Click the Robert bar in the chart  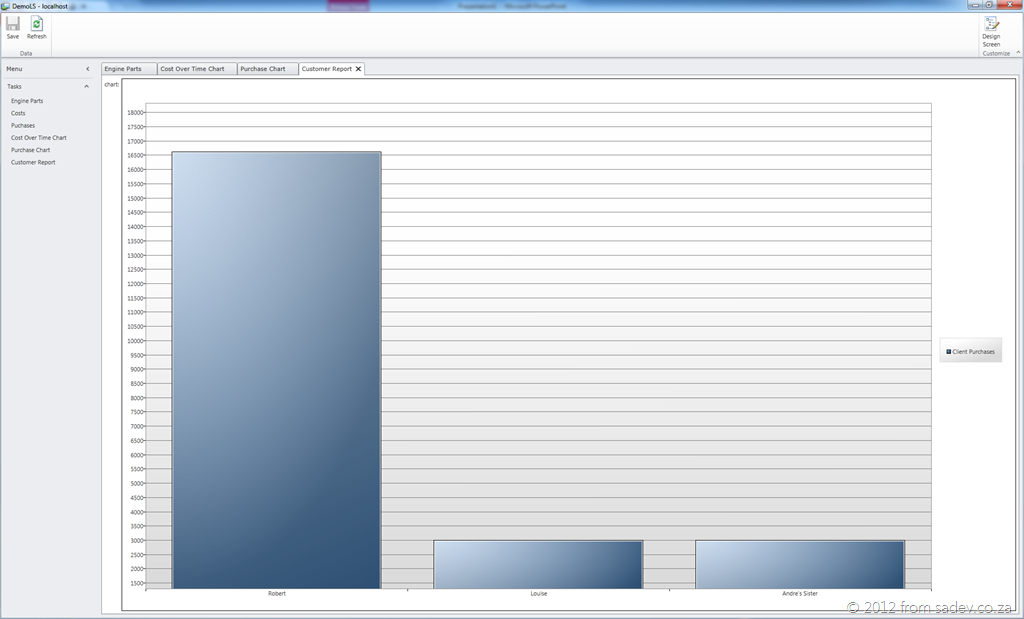point(276,370)
